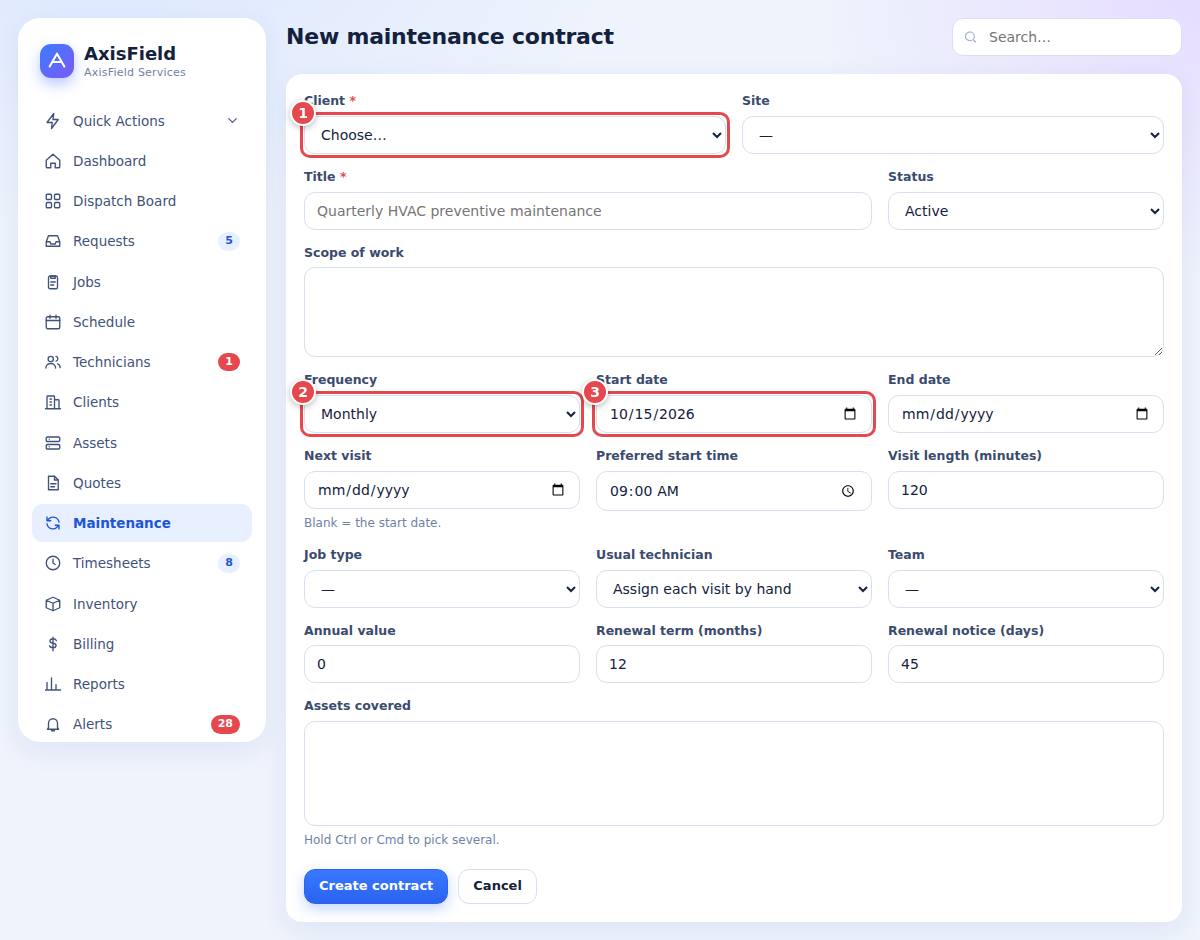This screenshot has height=940, width=1200.
Task: Click the End date mm/dd/yyyy field
Action: pyautogui.click(x=1026, y=414)
